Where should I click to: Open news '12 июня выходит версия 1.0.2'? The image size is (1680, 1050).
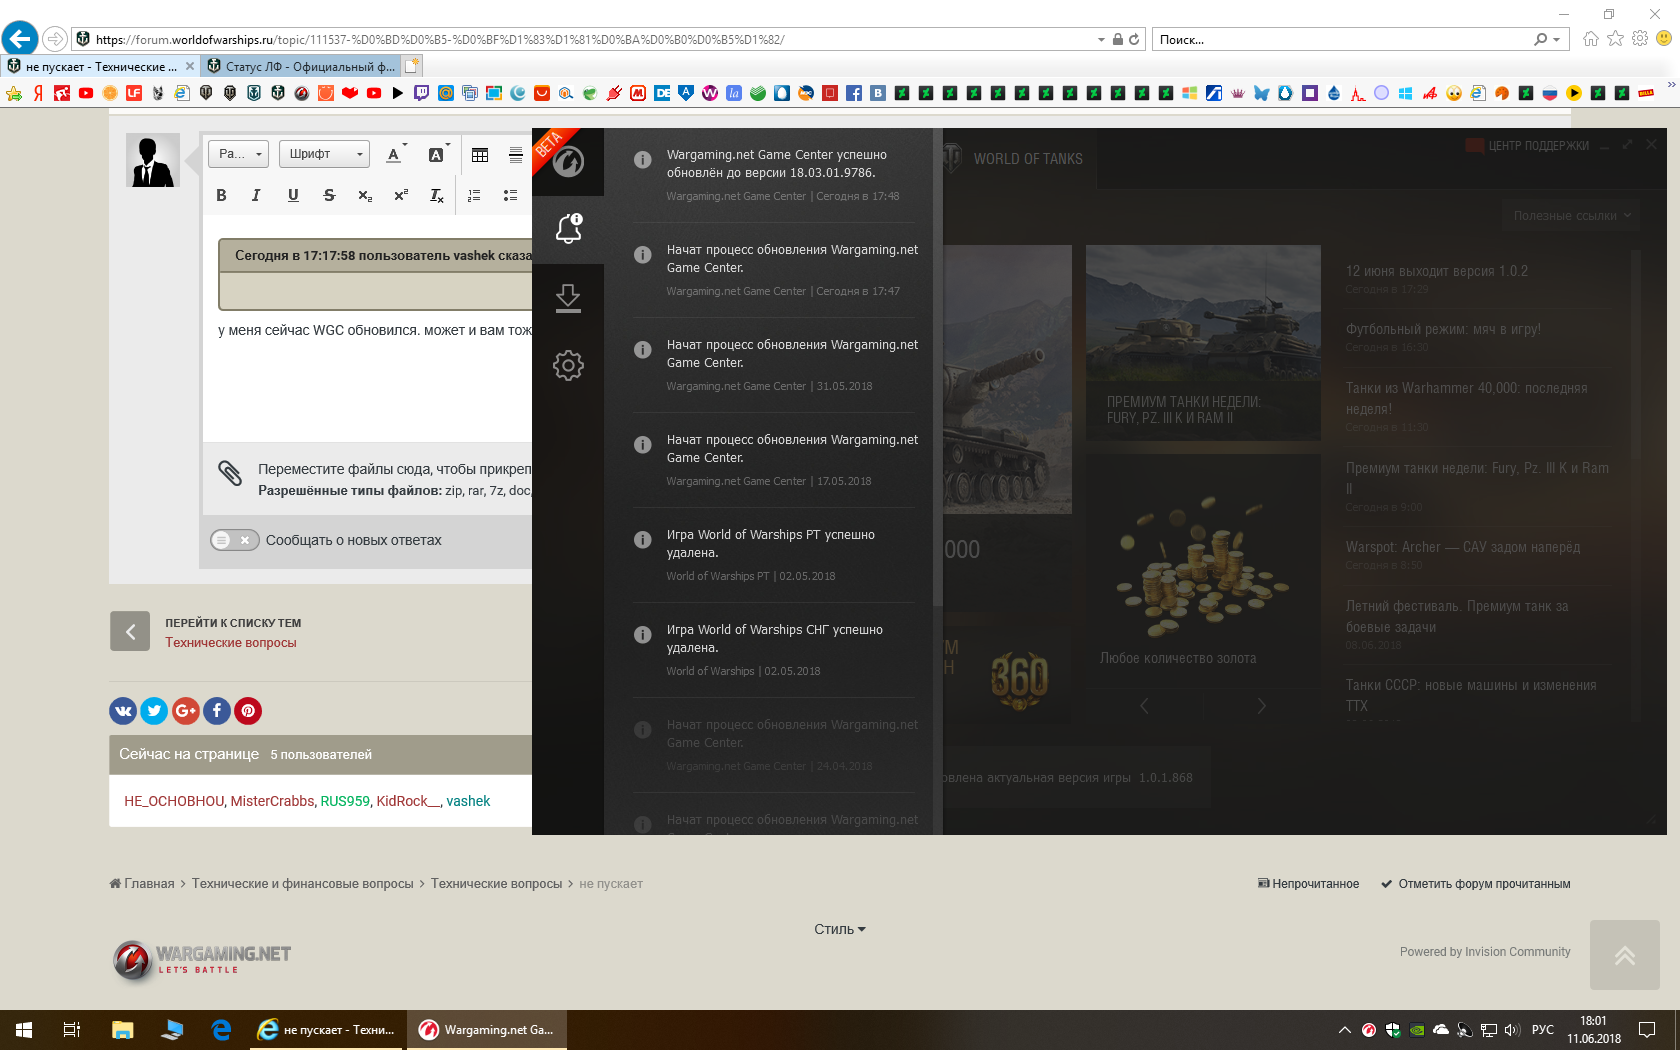coord(1437,271)
